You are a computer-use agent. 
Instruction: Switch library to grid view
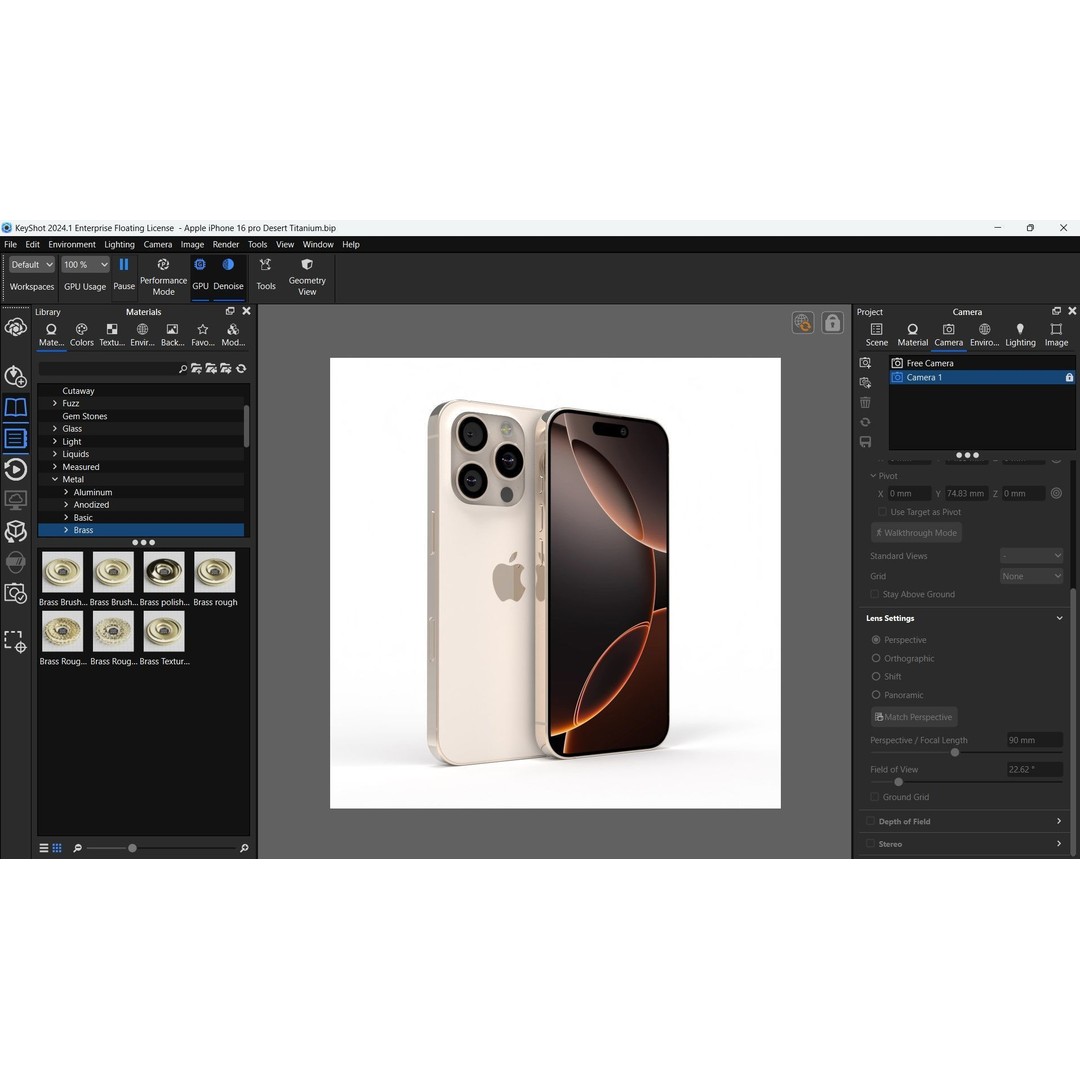pyautogui.click(x=57, y=848)
